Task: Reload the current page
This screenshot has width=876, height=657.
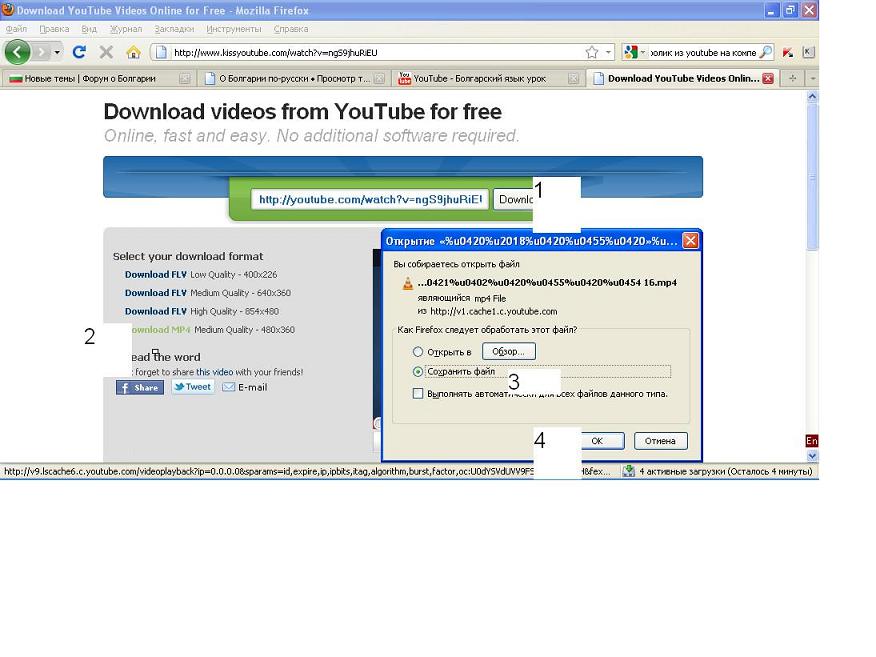Action: 79,53
